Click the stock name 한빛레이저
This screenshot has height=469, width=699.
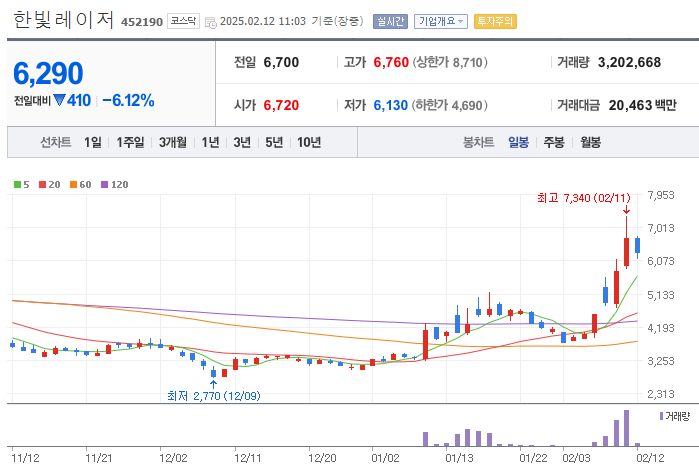(x=64, y=20)
